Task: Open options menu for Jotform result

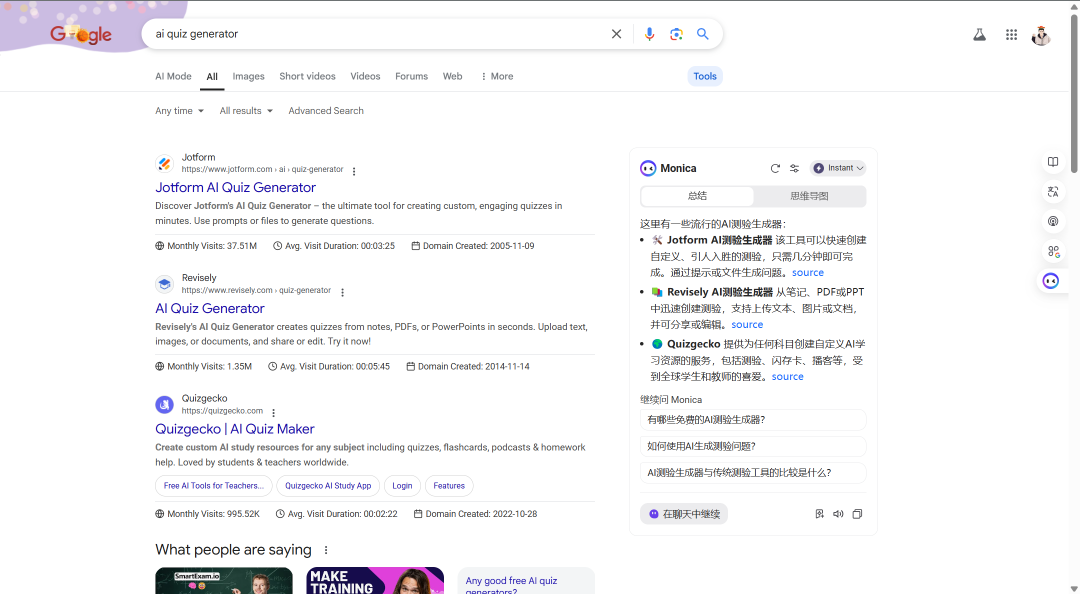Action: coord(354,172)
